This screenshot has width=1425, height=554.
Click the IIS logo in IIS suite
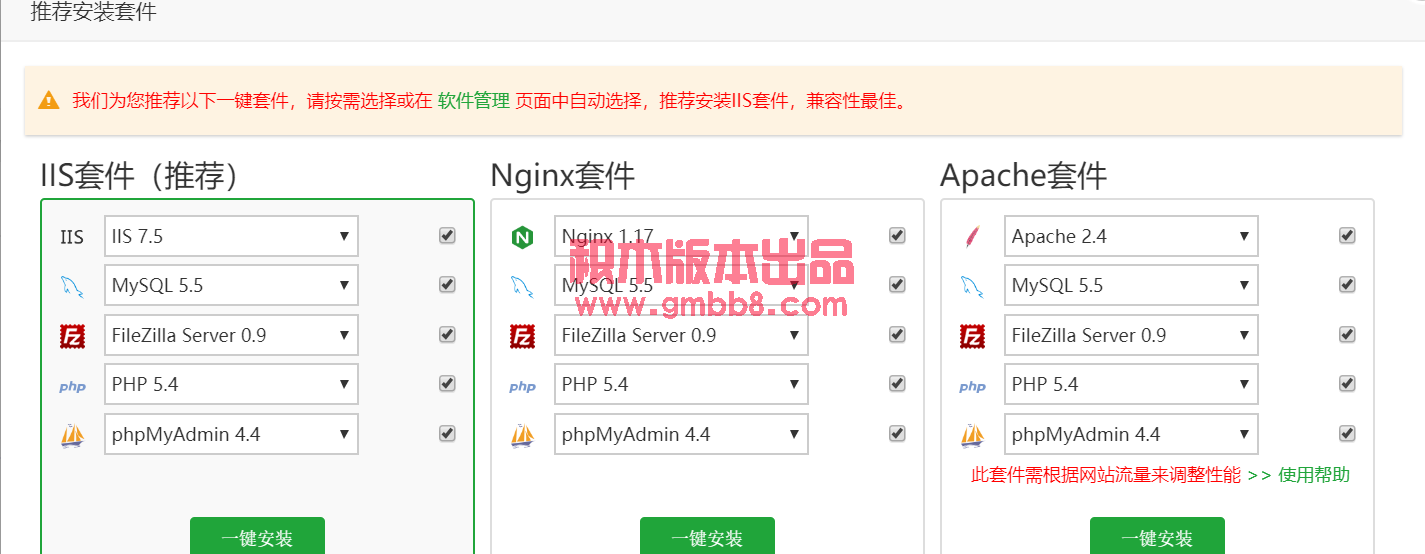coord(72,237)
